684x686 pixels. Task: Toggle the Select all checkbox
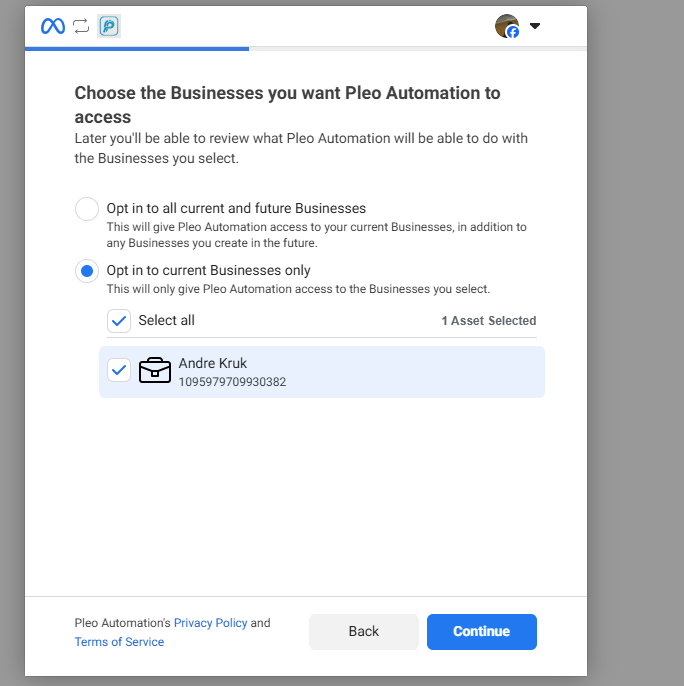tap(119, 321)
